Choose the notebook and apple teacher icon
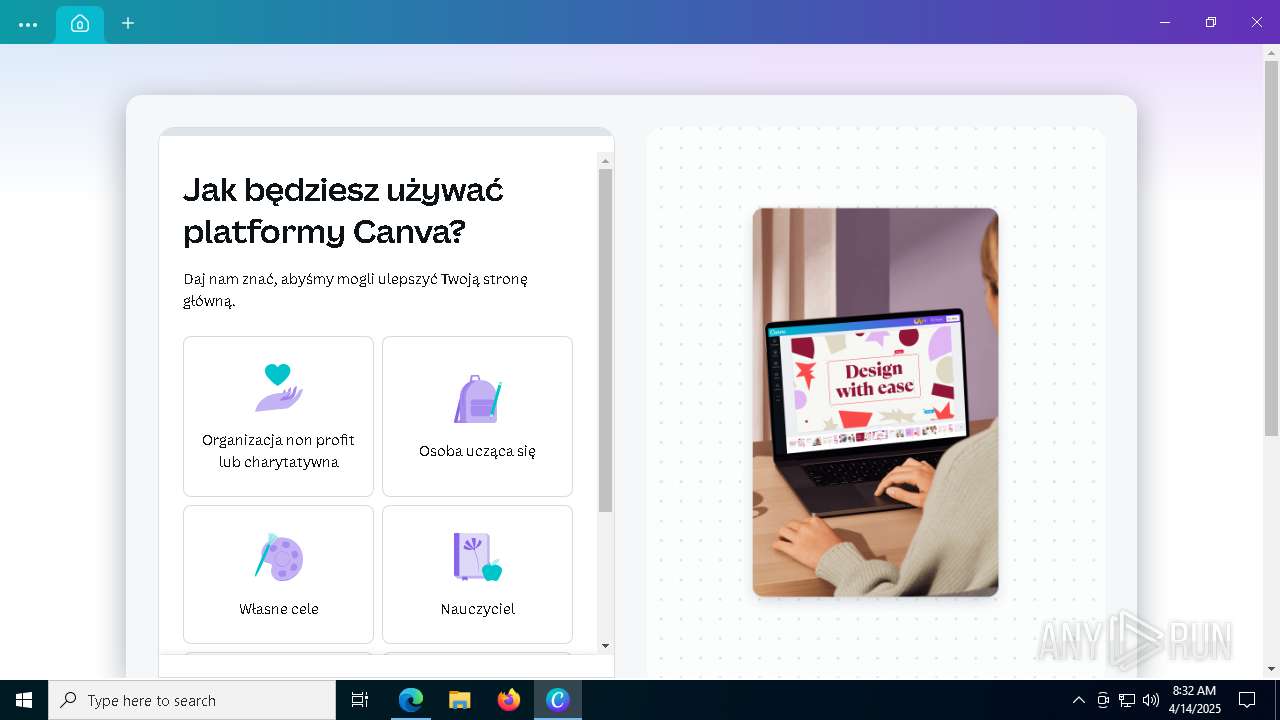This screenshot has width=1280, height=720. (x=477, y=556)
